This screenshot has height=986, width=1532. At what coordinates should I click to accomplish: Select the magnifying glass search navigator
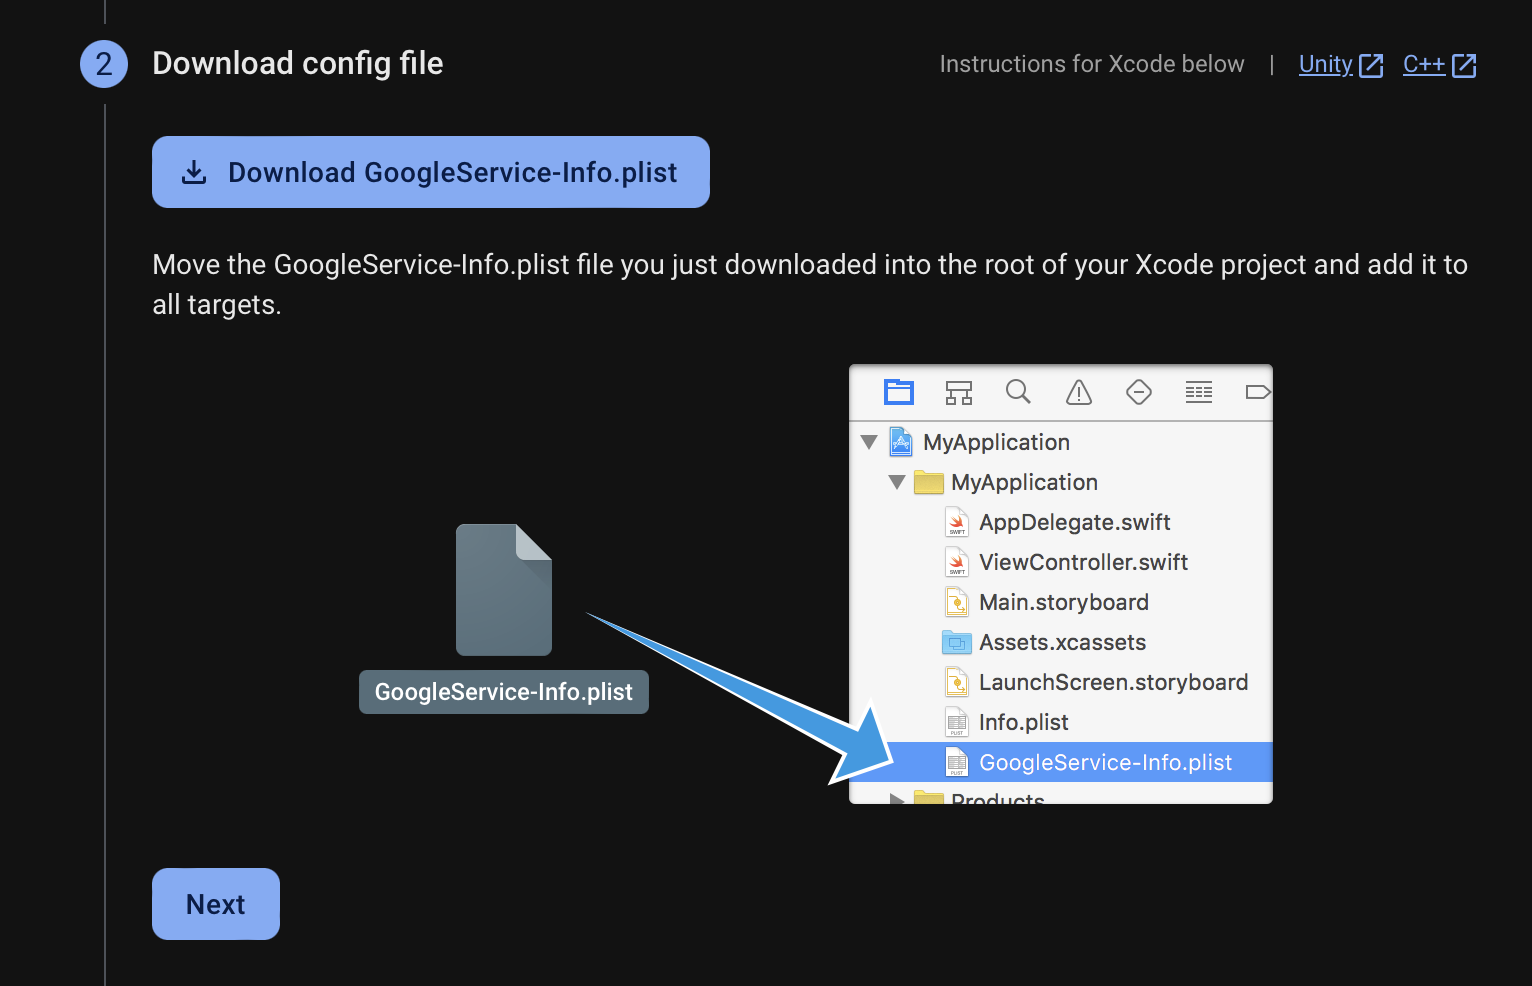click(x=1018, y=392)
